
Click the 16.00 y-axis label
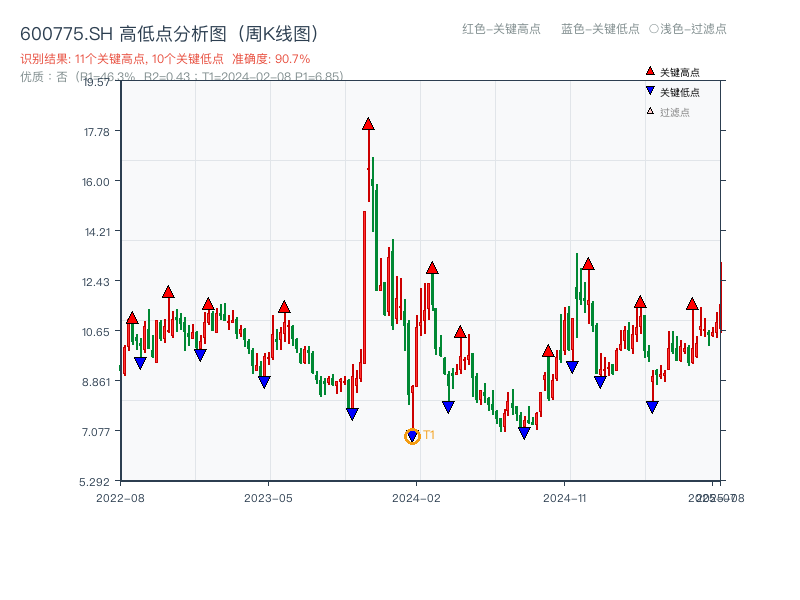96,182
